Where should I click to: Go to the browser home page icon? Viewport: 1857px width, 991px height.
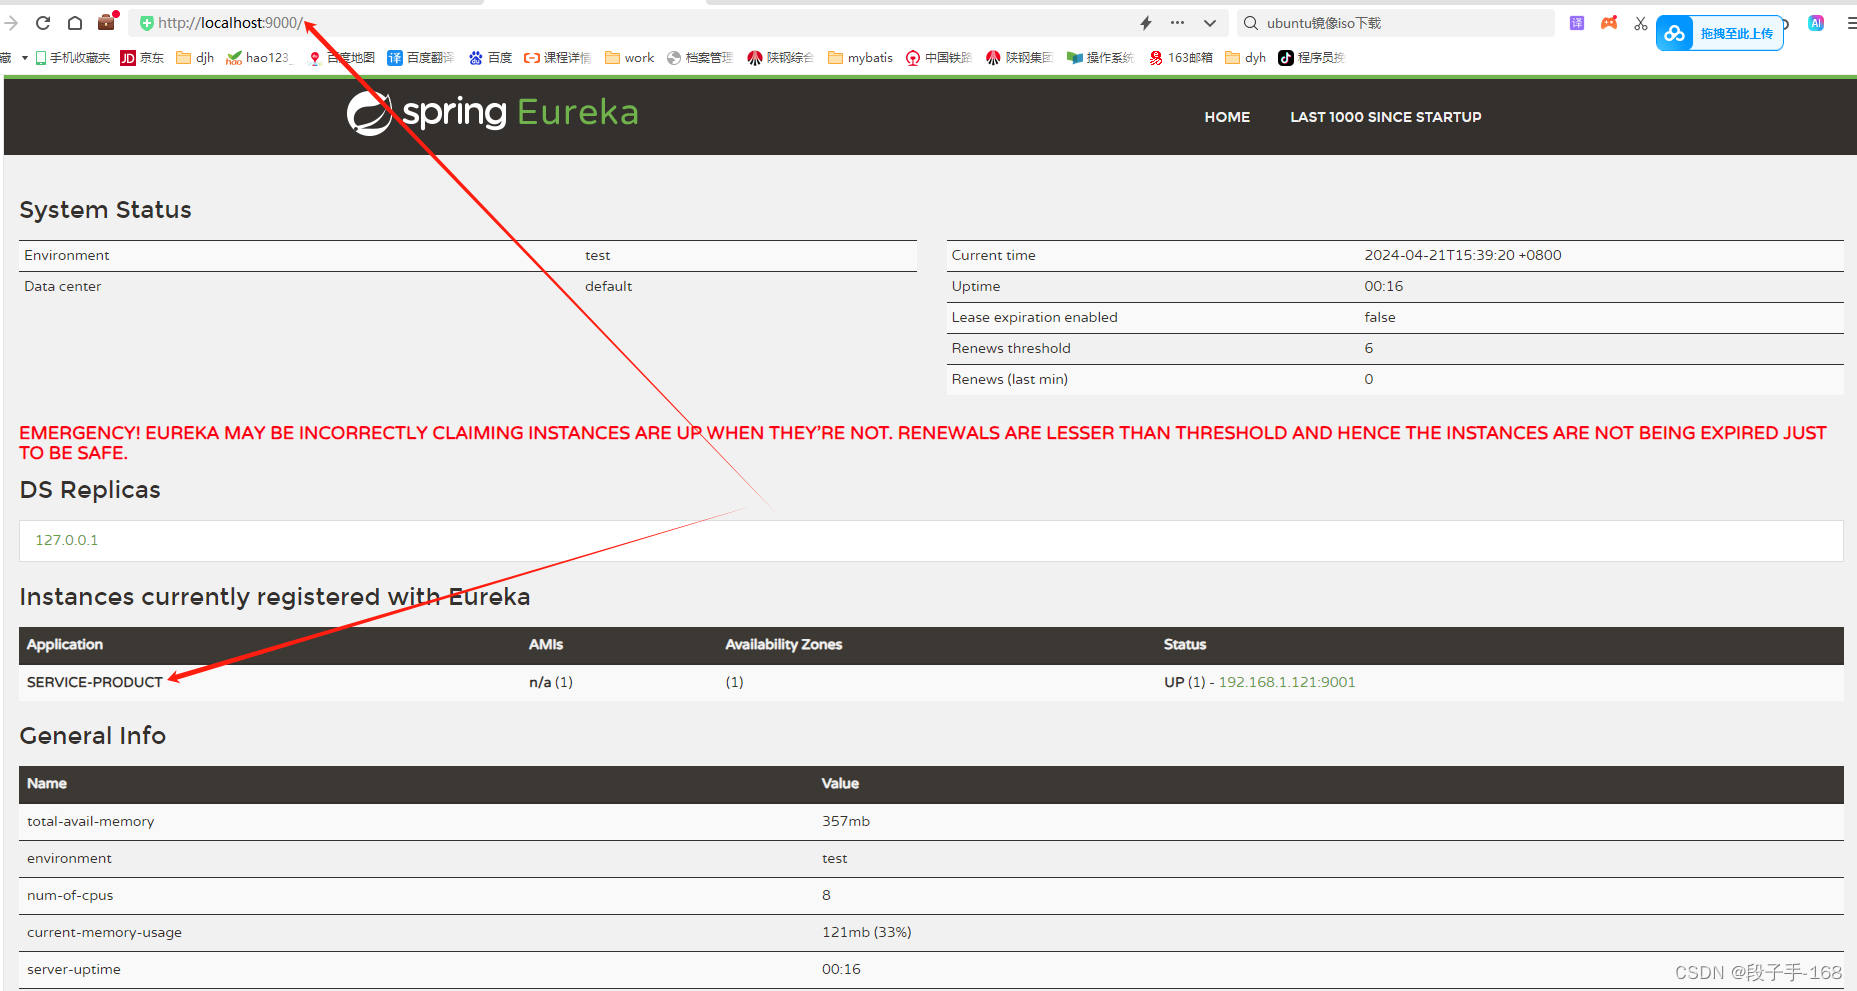point(75,23)
